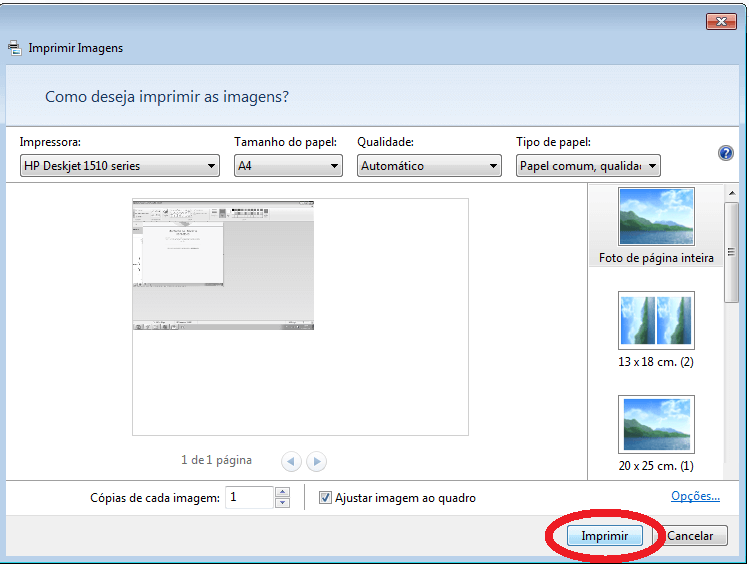Open the Impressora dropdown
This screenshot has height=570, width=749.
point(119,166)
